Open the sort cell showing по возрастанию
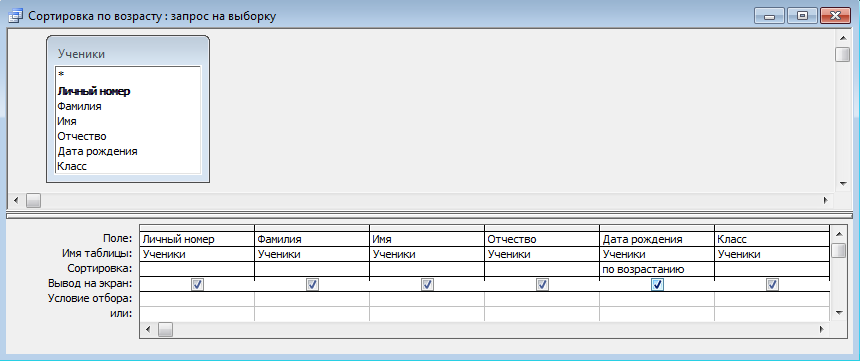860x361 pixels. point(657,269)
